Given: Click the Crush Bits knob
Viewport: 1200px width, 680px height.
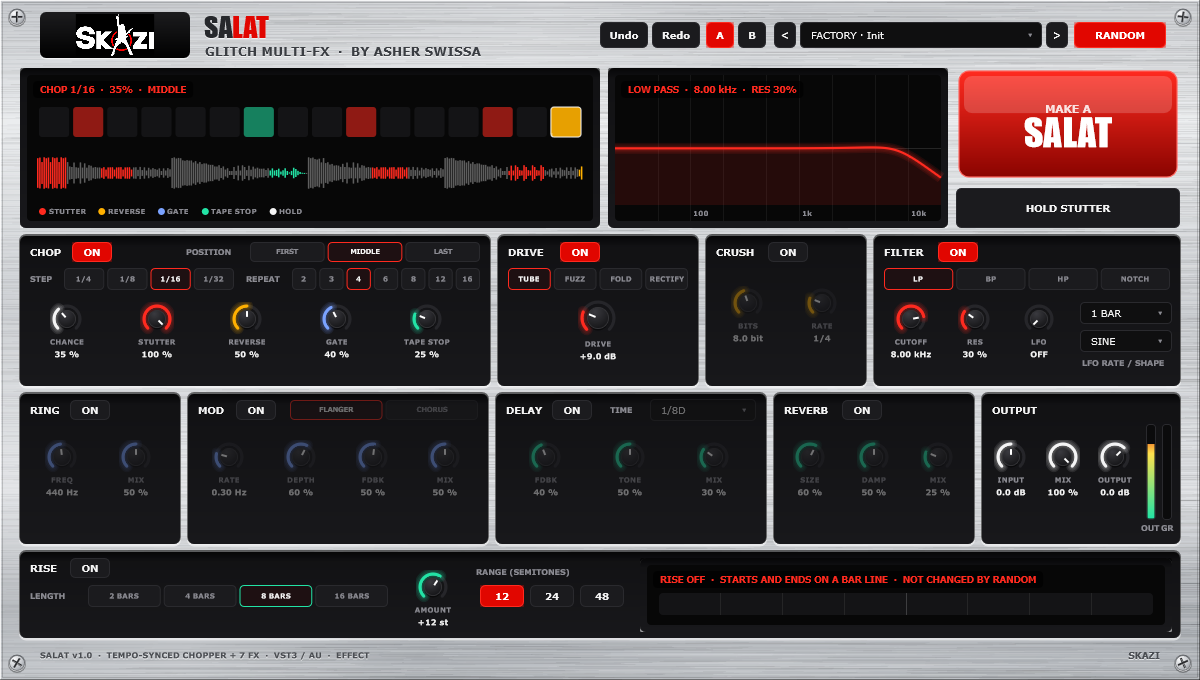Looking at the screenshot, I should tap(747, 302).
